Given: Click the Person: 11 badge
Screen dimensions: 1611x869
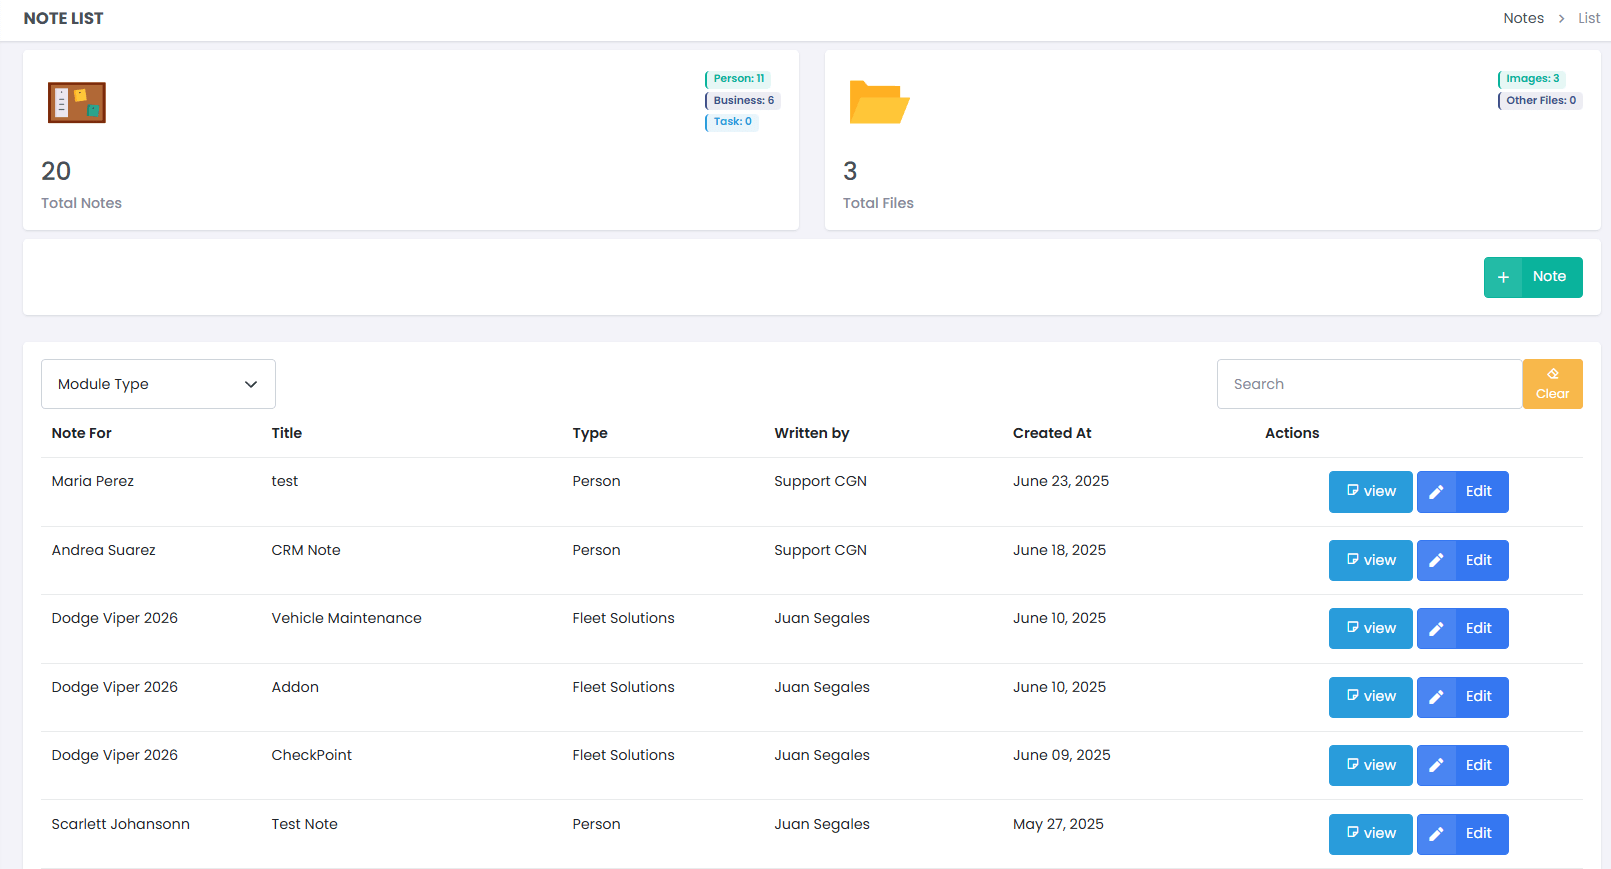Looking at the screenshot, I should [738, 79].
